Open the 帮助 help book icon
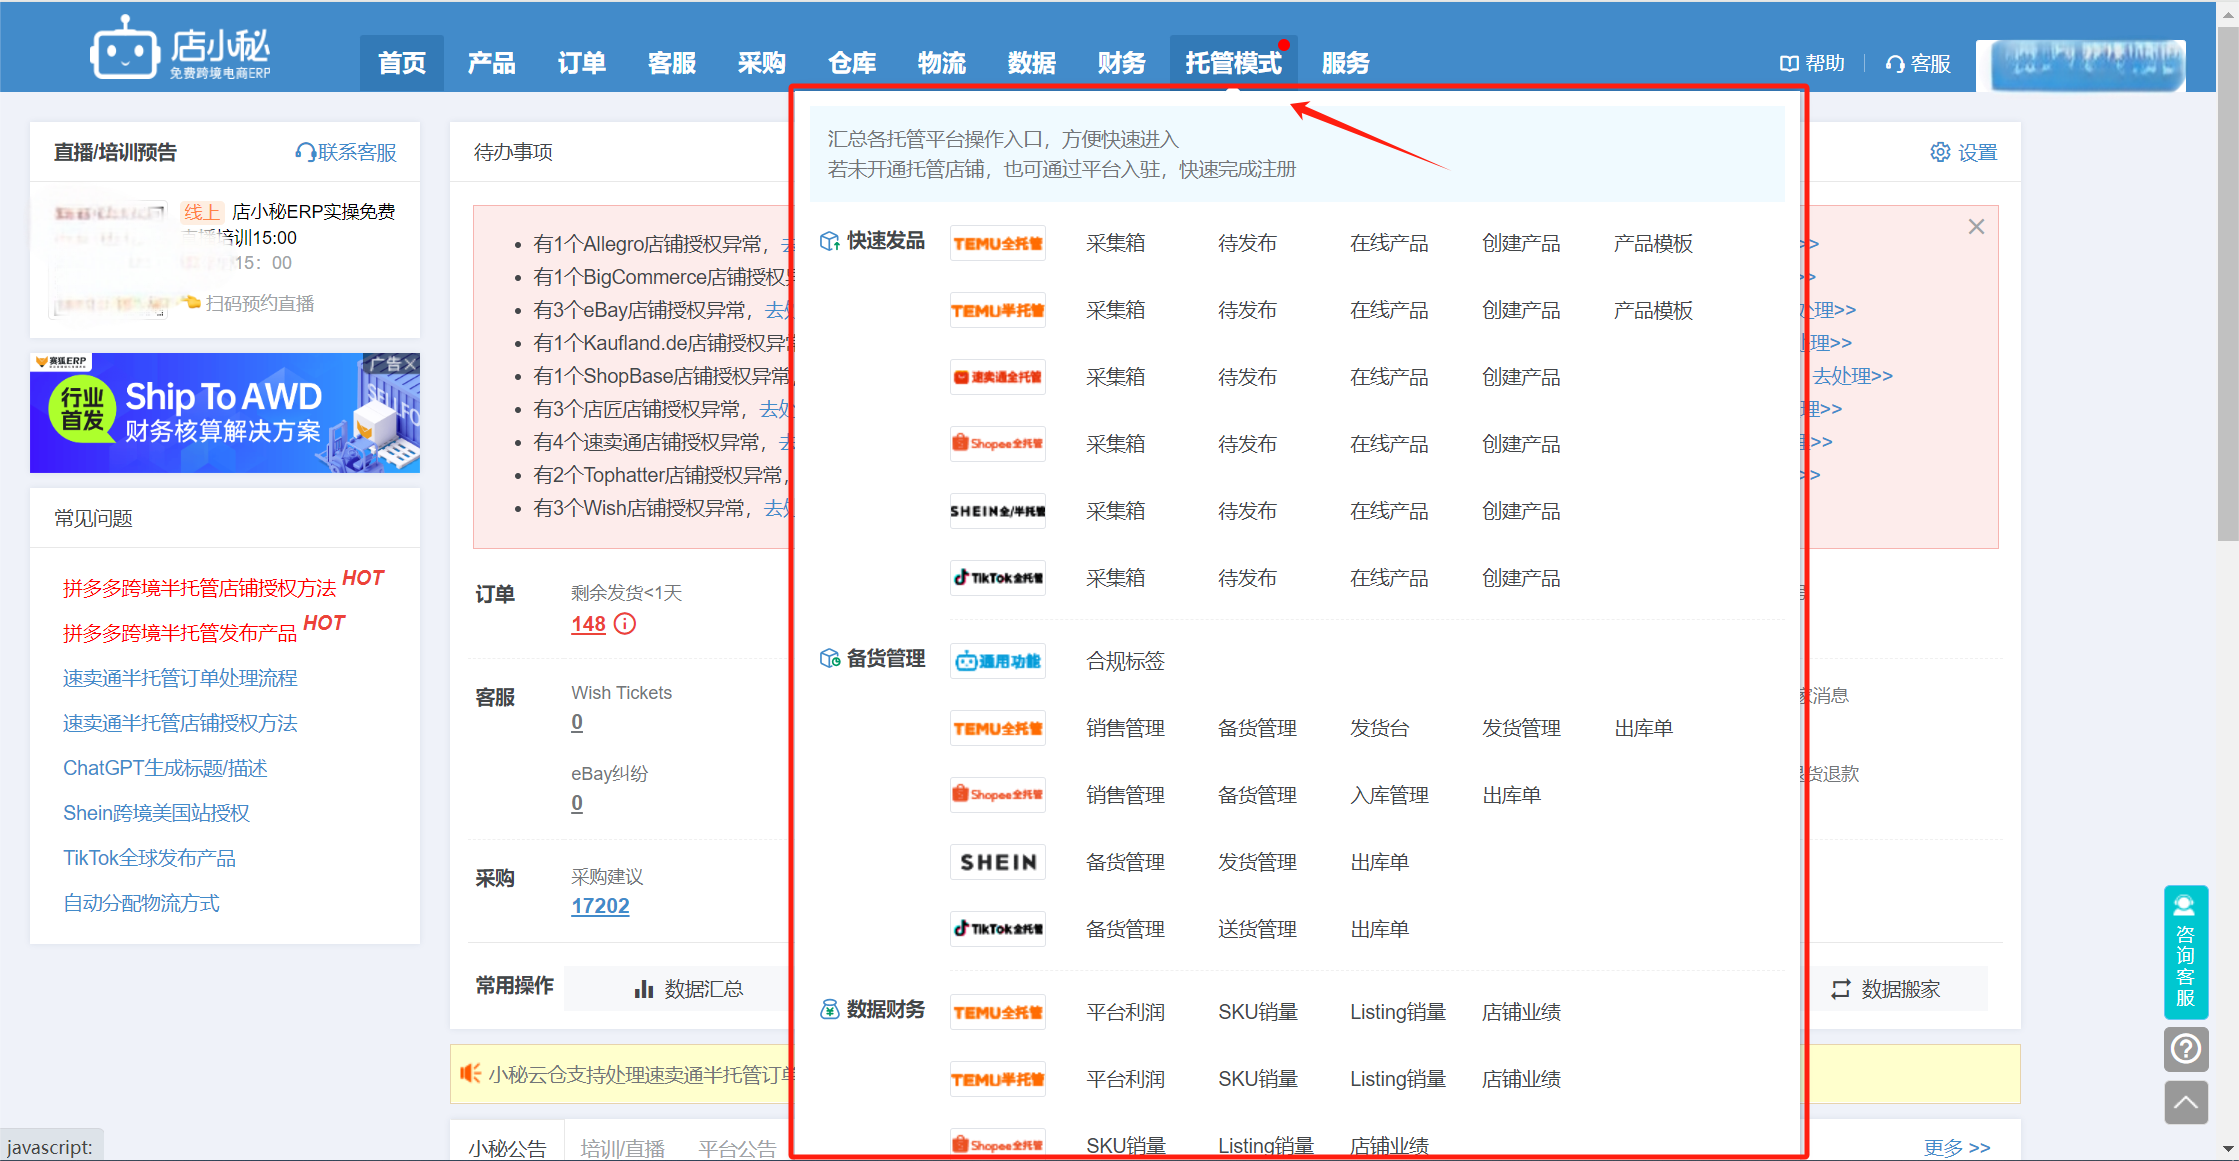The image size is (2239, 1161). tap(1789, 64)
